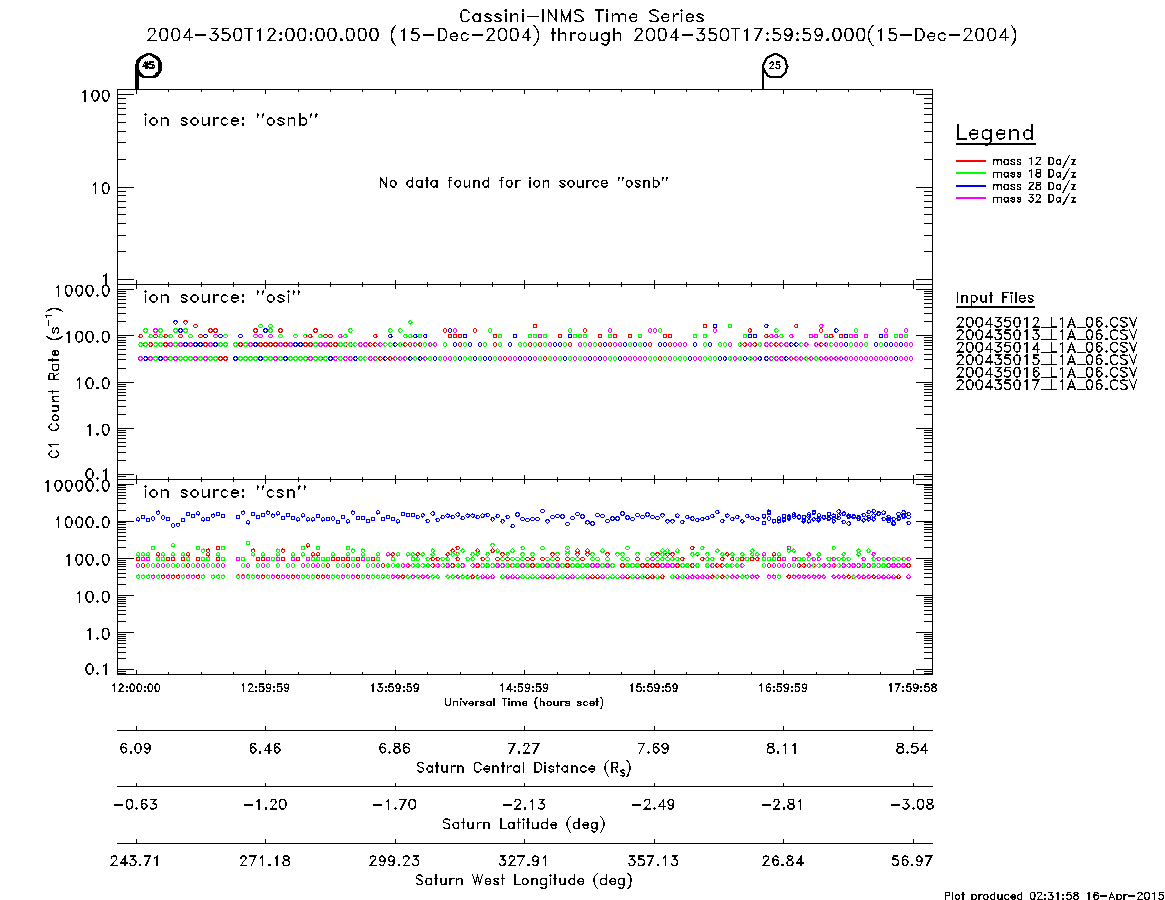This screenshot has width=1165, height=900.
Task: Click the 16:59:59 time tick label
Action: tap(782, 688)
